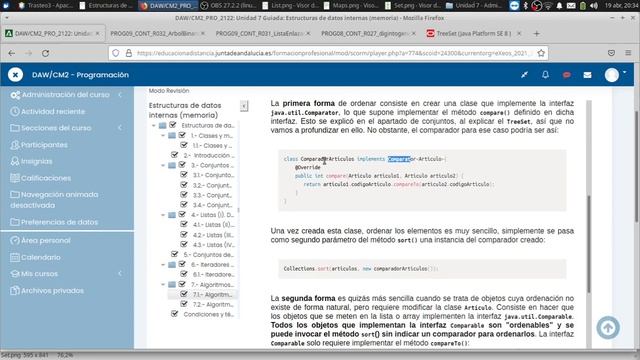Click the tree panel scrollbar handle
Screen dimensions: 640x360
point(238,211)
